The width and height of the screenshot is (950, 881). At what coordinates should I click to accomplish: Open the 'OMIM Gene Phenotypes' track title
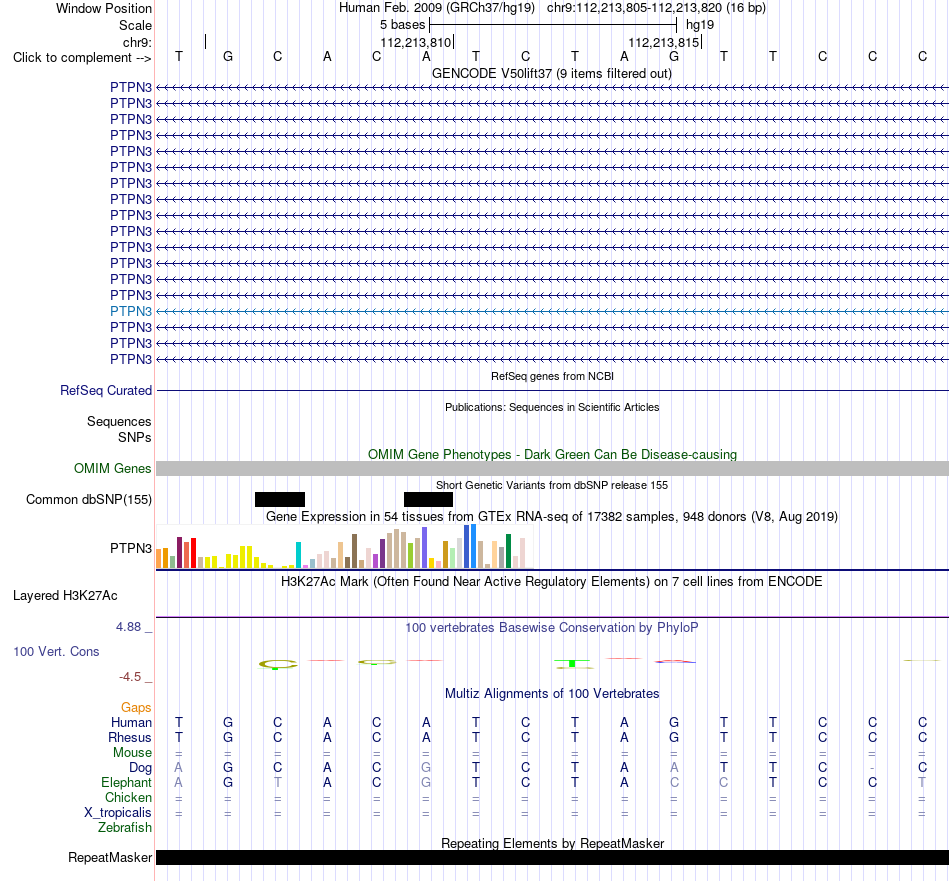[552, 454]
